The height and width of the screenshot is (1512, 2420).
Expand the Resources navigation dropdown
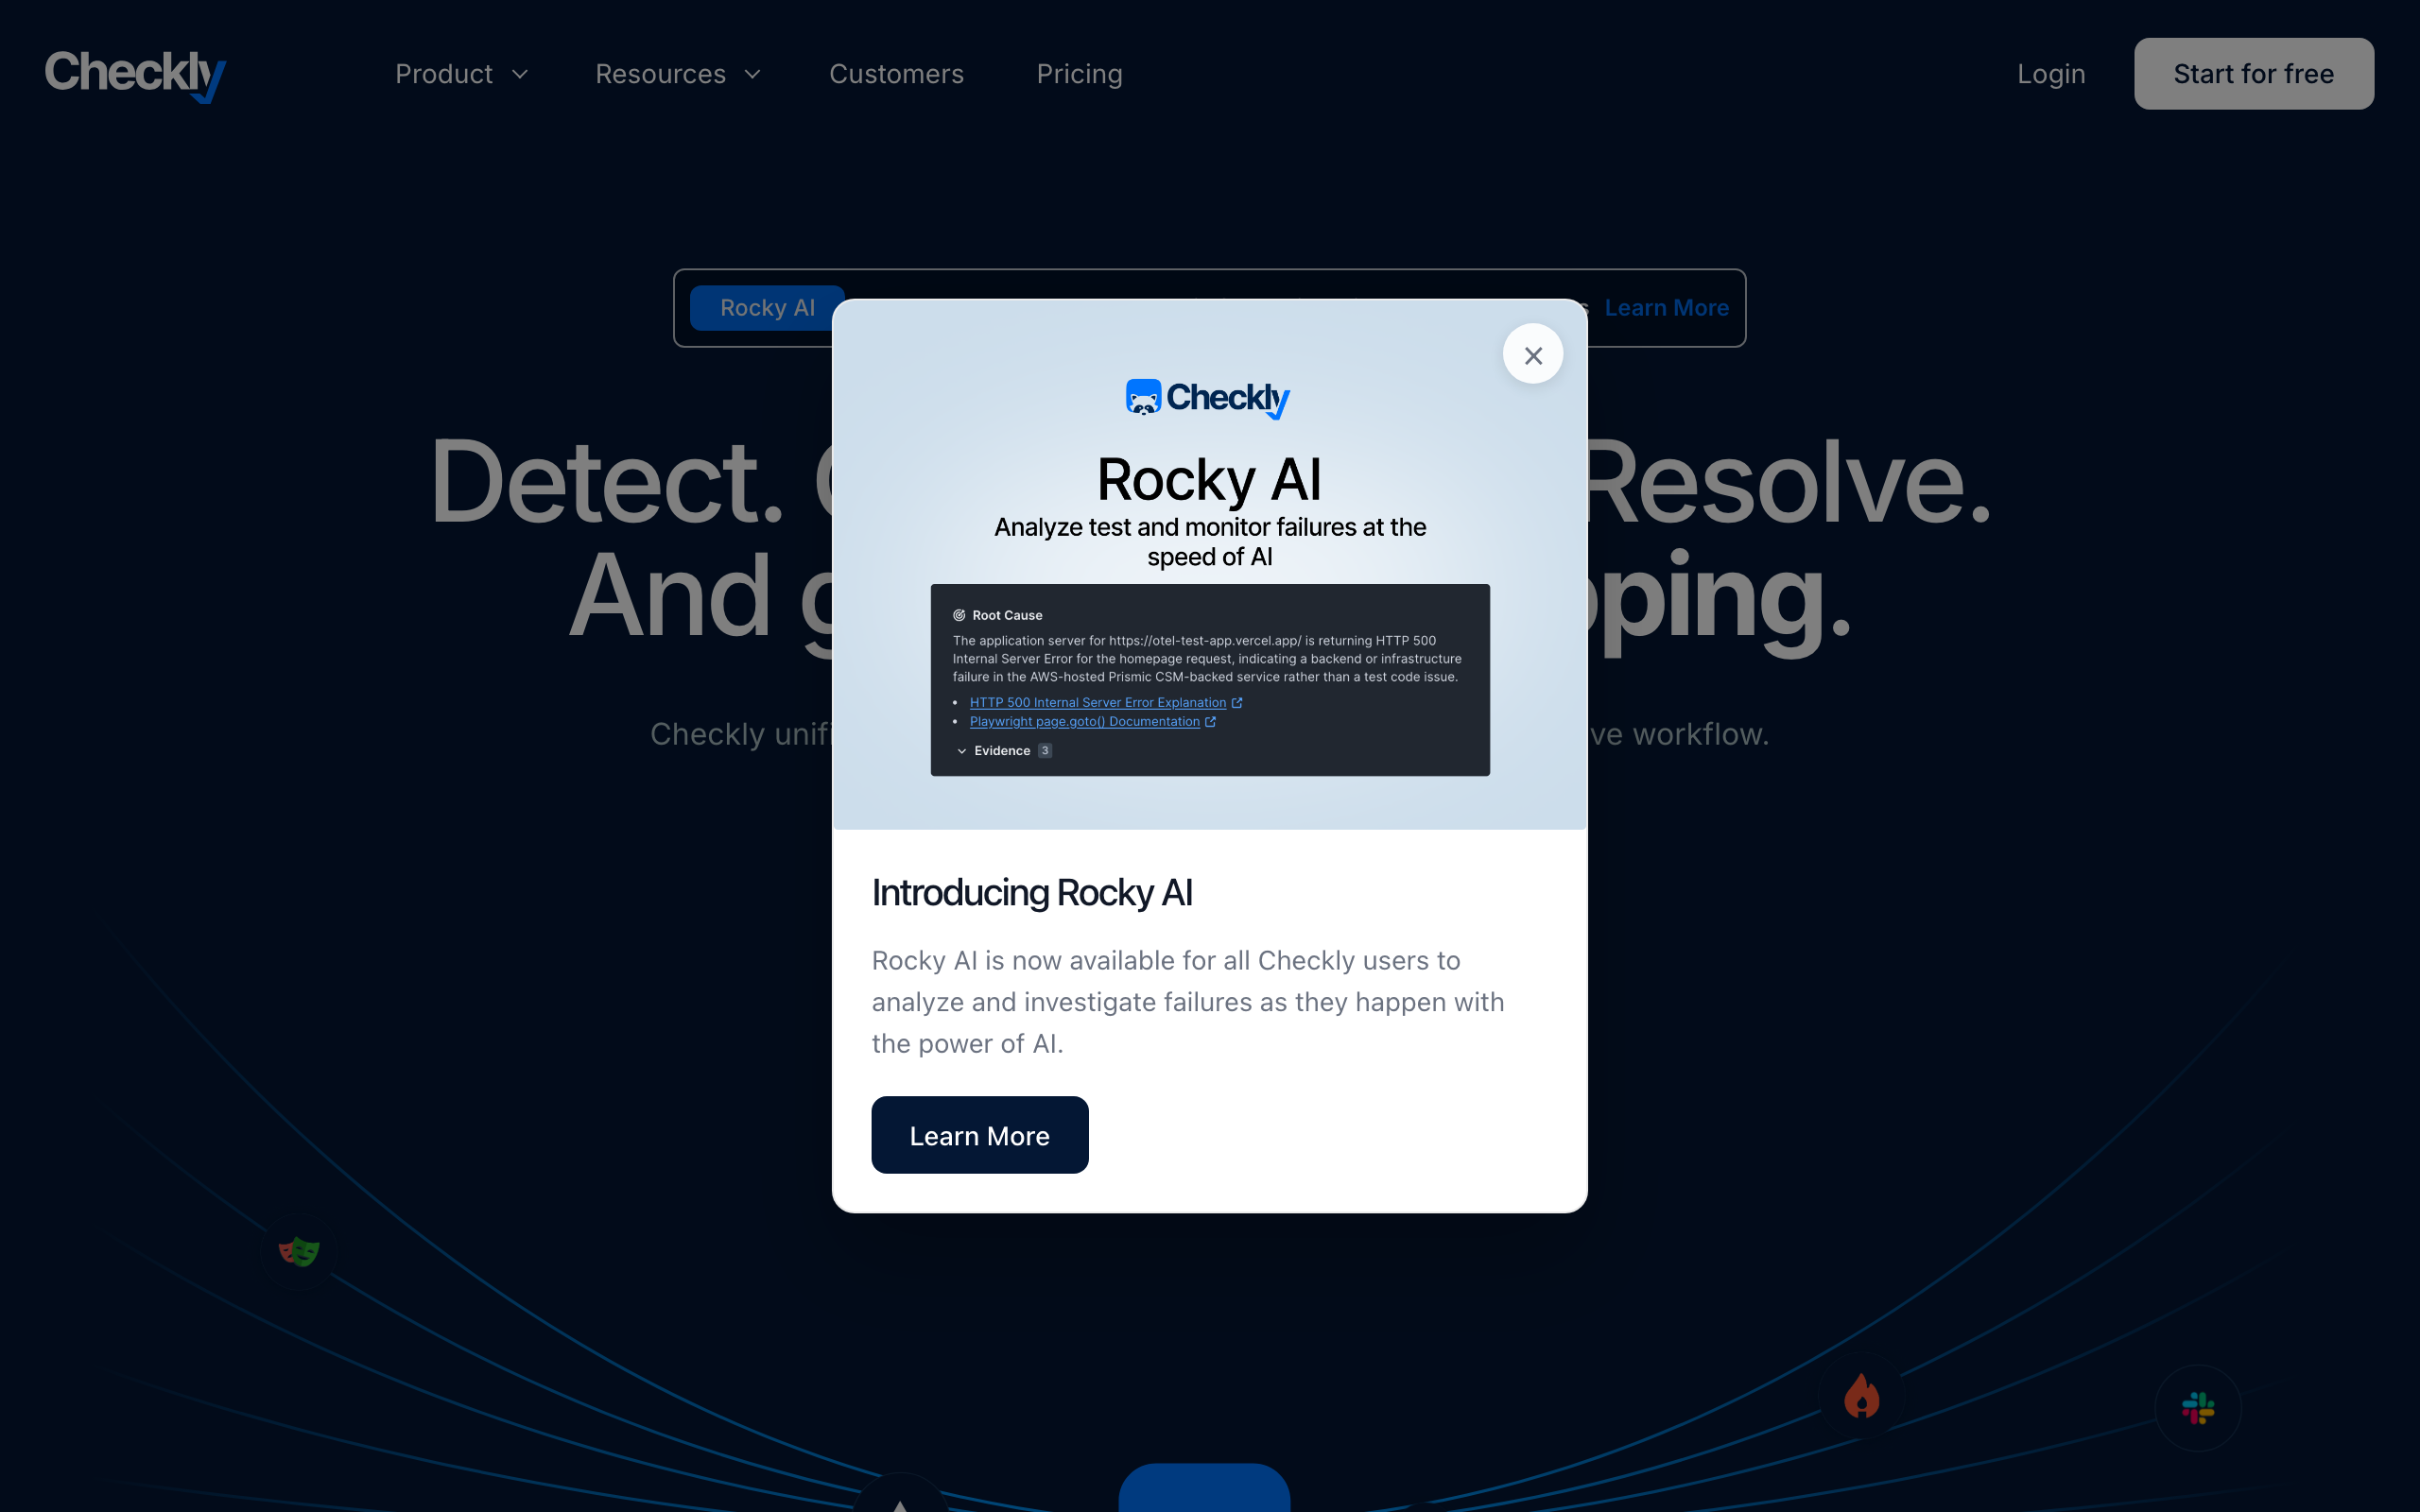678,74
